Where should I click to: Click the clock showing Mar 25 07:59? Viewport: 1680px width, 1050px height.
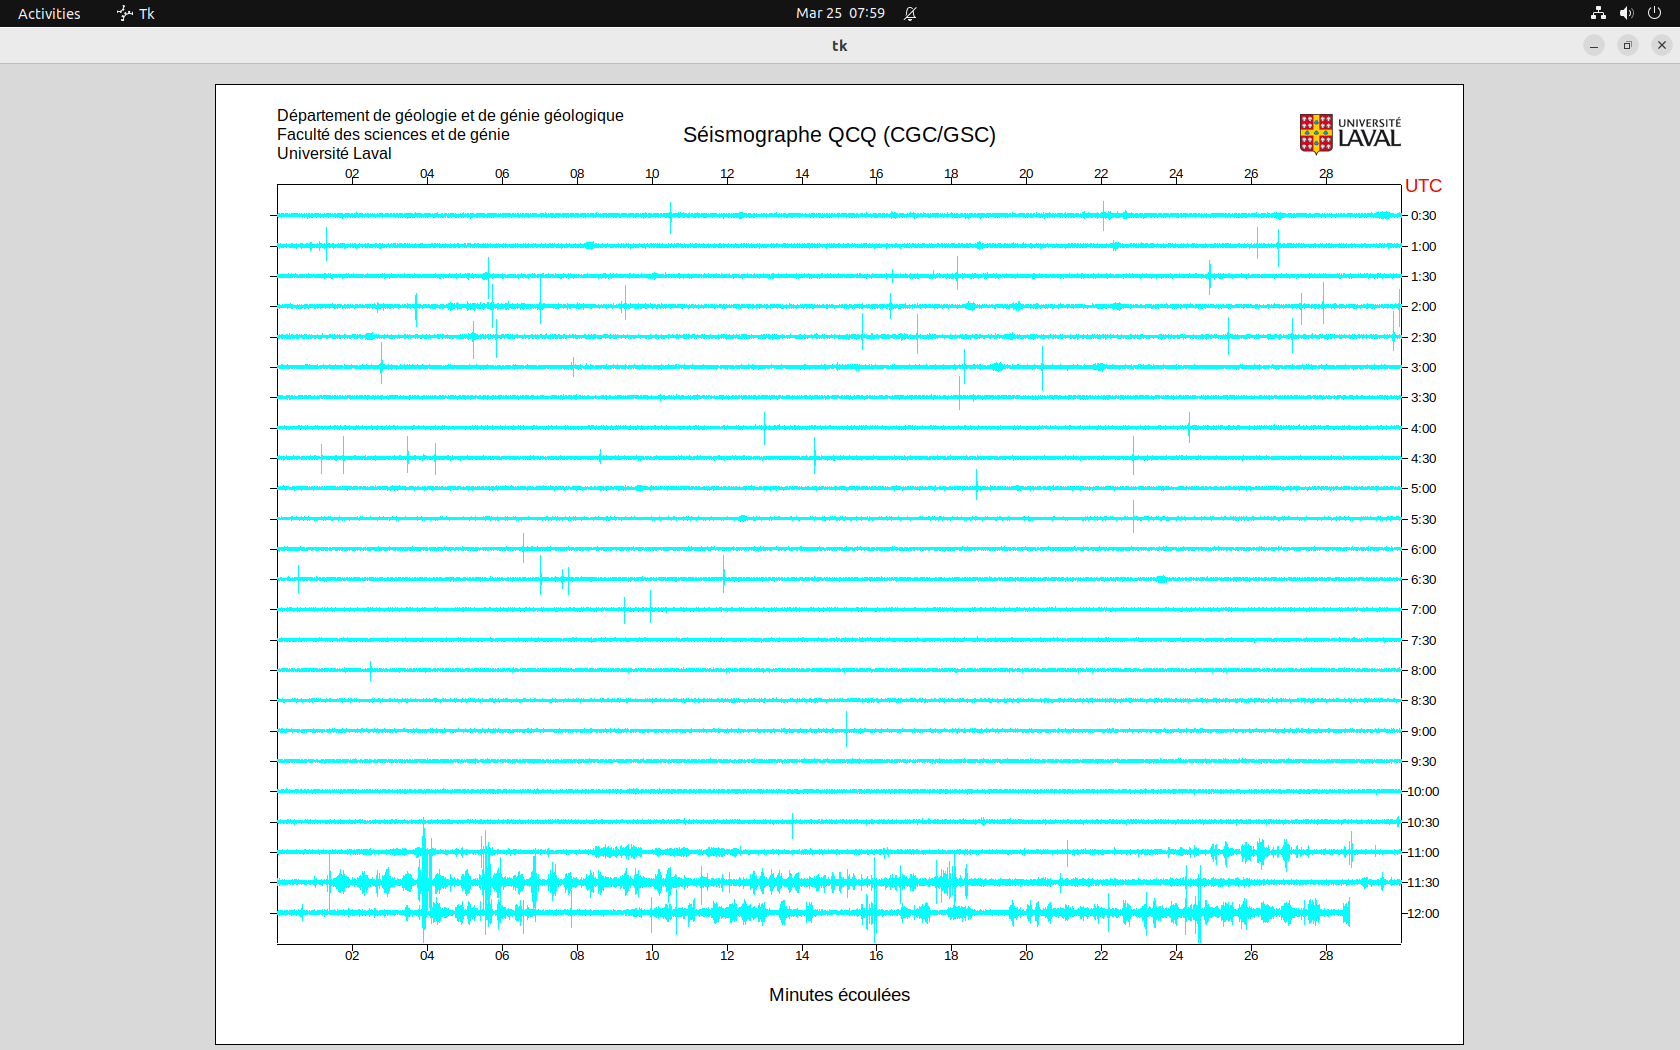[840, 13]
